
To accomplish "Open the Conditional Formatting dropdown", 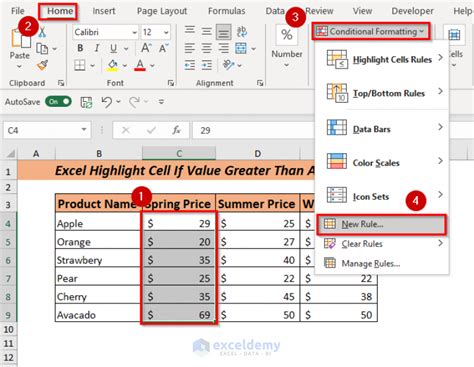I will (x=371, y=32).
